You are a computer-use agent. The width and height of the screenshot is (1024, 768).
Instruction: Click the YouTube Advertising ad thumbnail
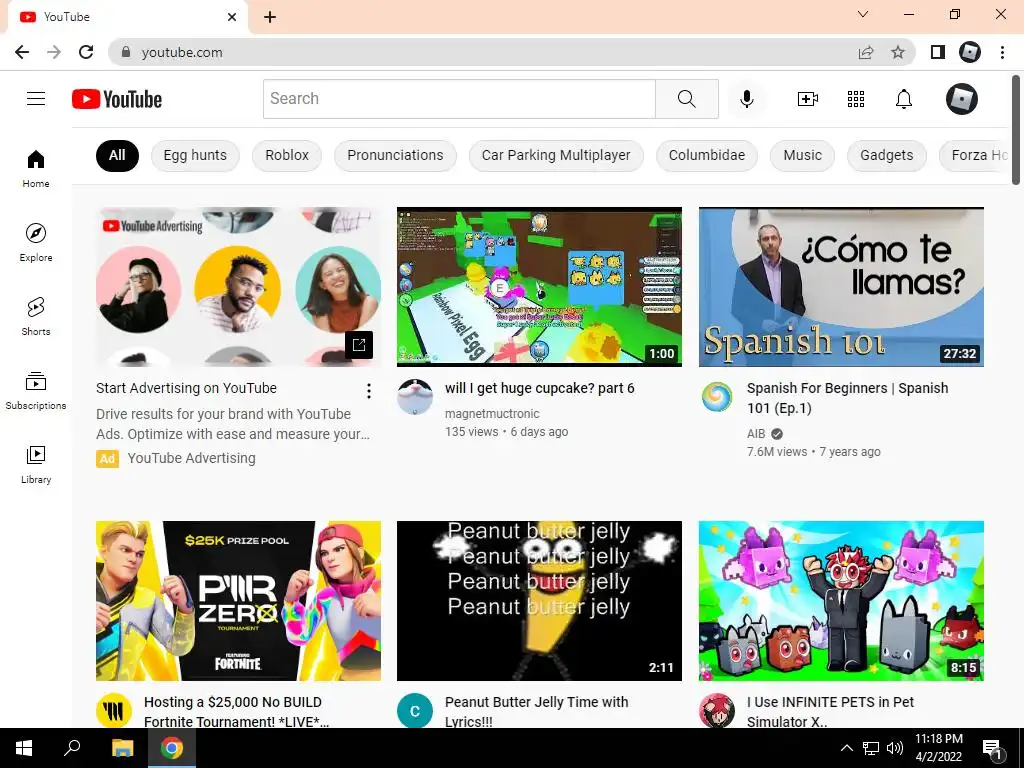pos(238,287)
